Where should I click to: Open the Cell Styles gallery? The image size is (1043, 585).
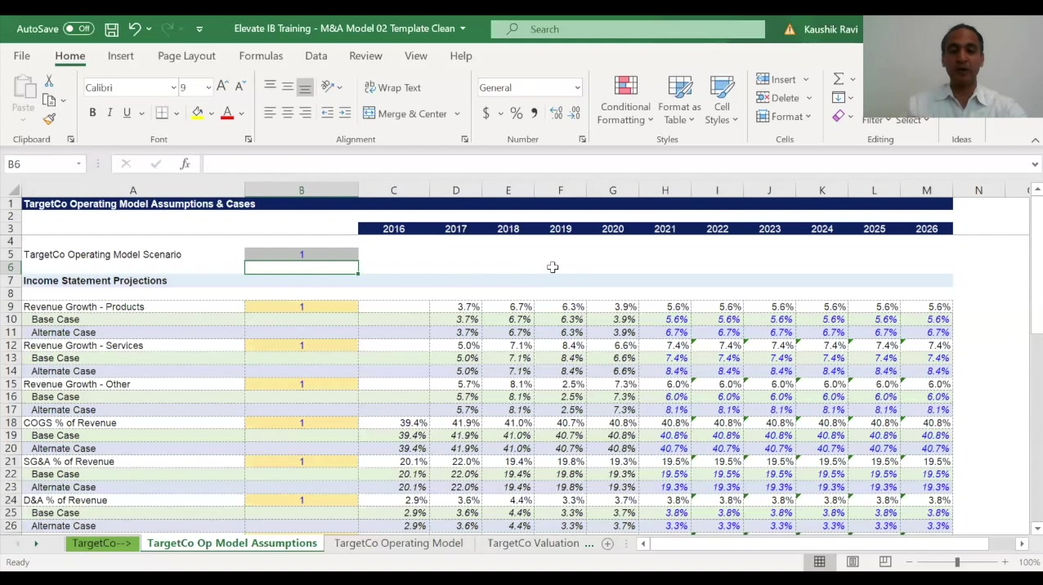click(x=723, y=98)
